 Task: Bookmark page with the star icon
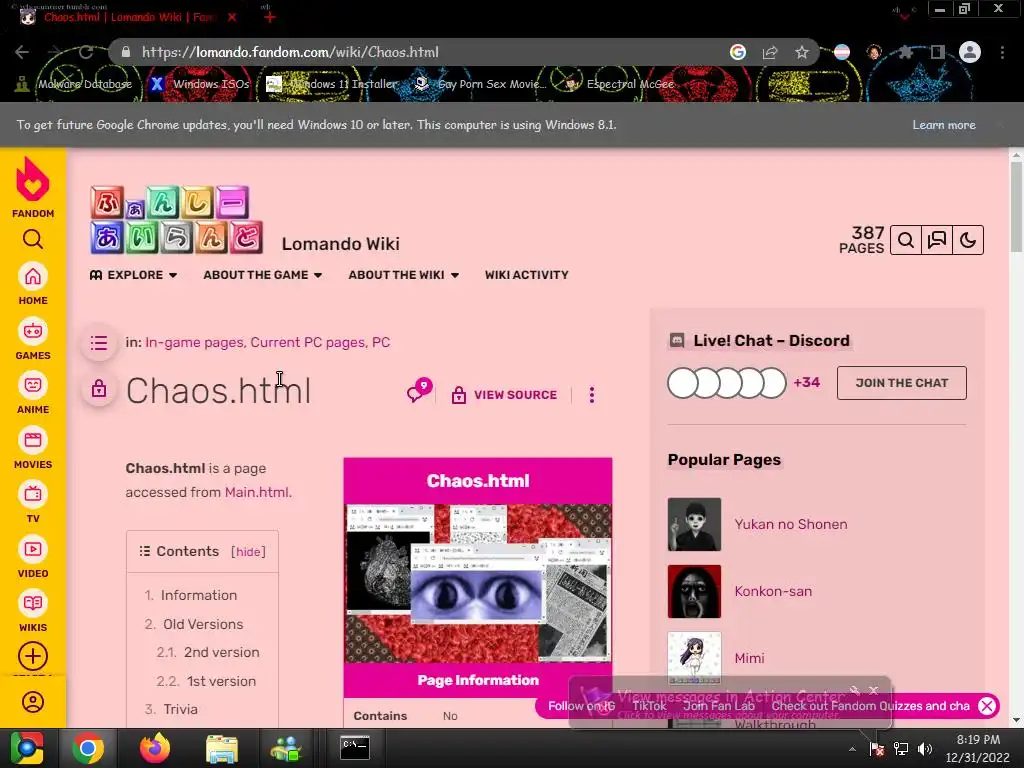pyautogui.click(x=802, y=52)
